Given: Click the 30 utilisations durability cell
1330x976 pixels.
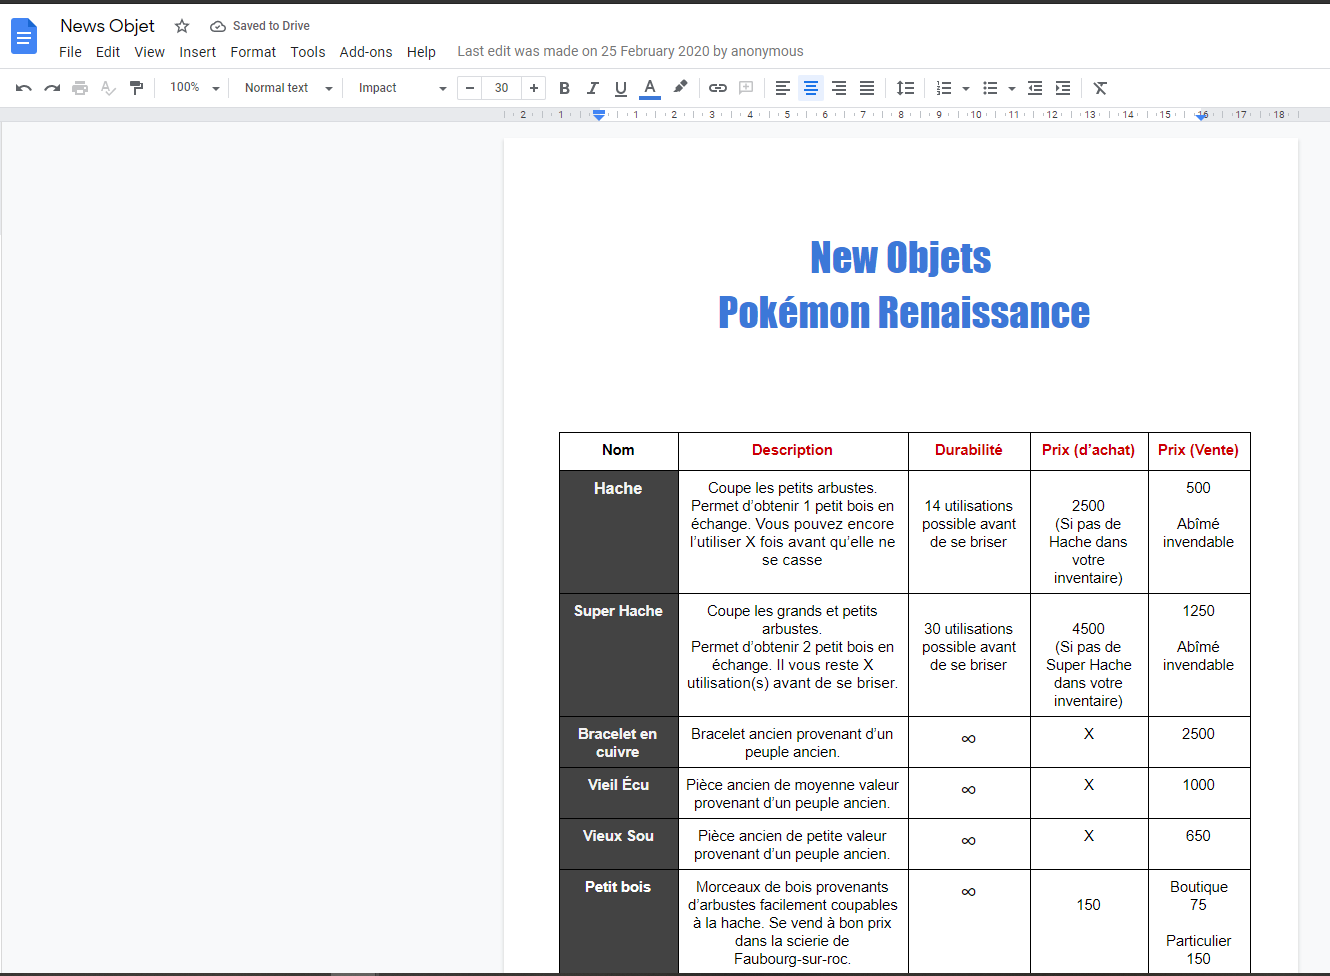Looking at the screenshot, I should 969,655.
